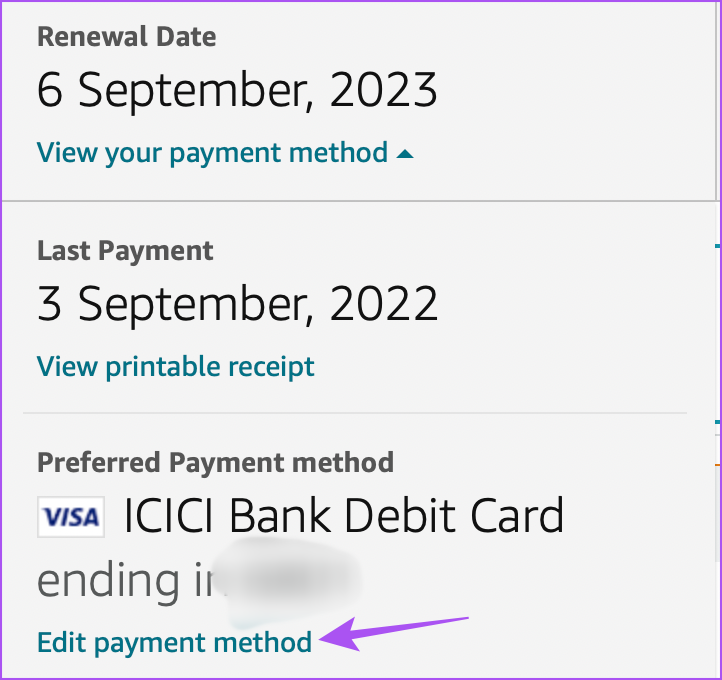Select the 3 September, 2022 date text
Image resolution: width=722 pixels, height=680 pixels.
237,304
